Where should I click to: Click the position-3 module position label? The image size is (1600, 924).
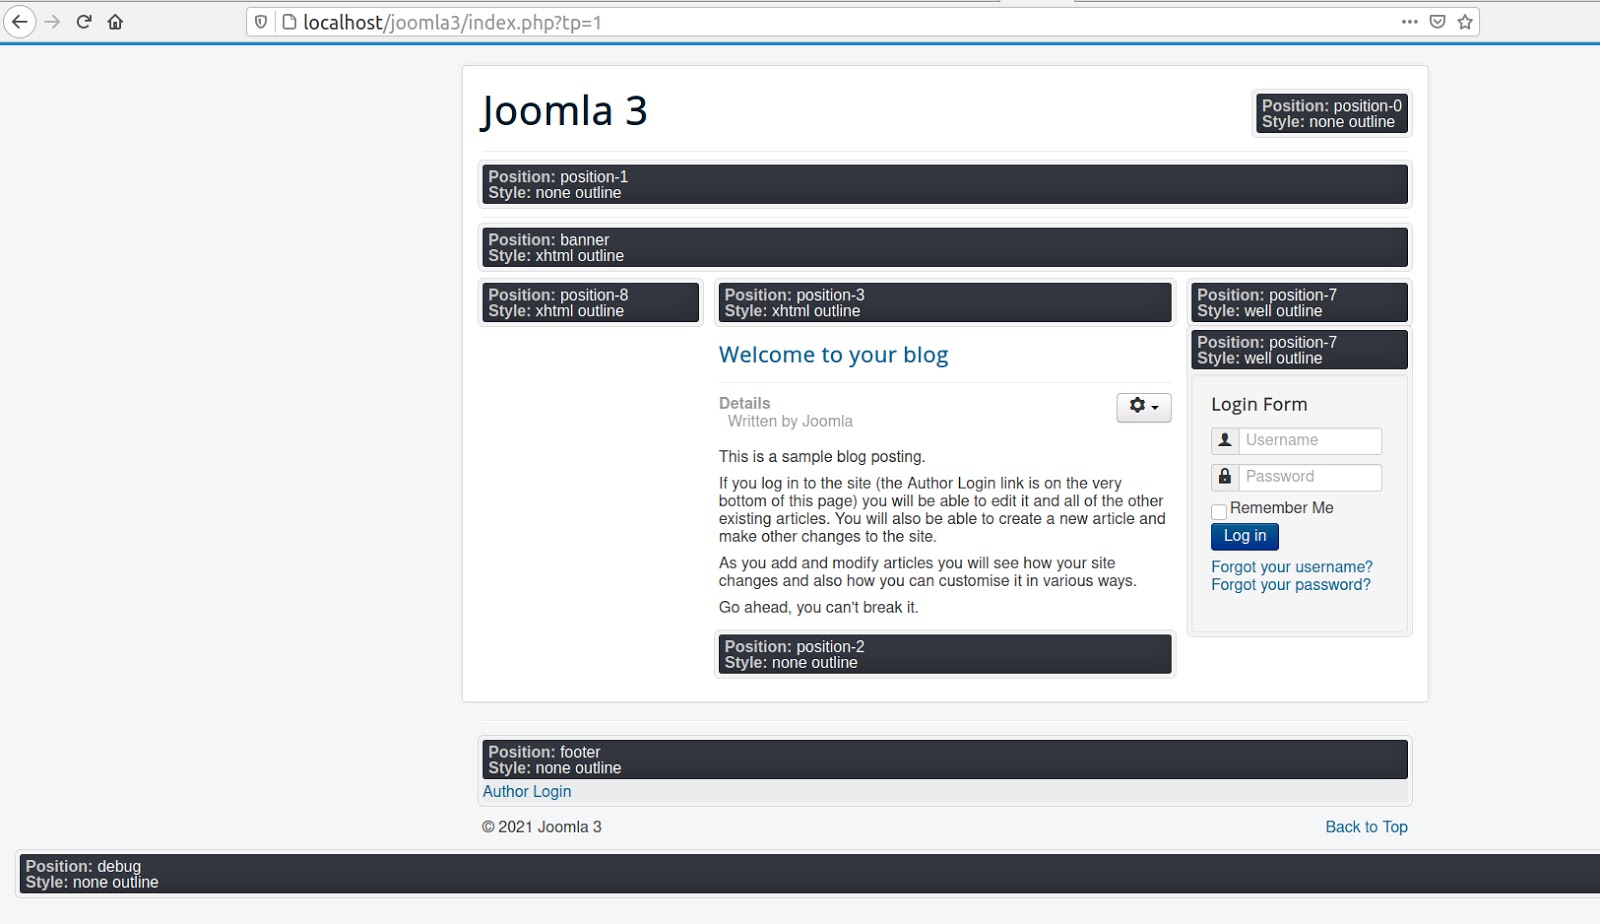pos(945,302)
